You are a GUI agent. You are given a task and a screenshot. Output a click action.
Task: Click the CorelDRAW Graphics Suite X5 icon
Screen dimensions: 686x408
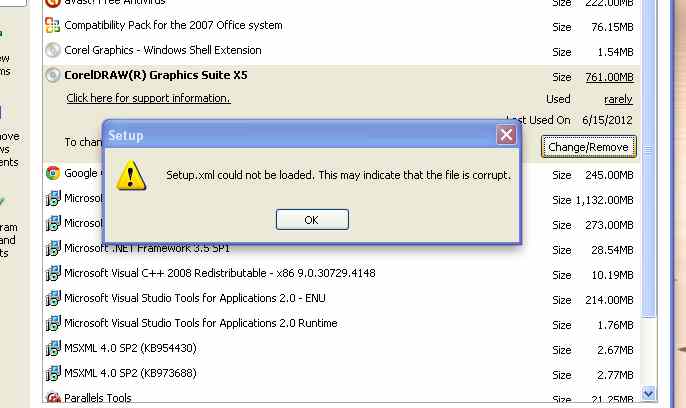[53, 75]
